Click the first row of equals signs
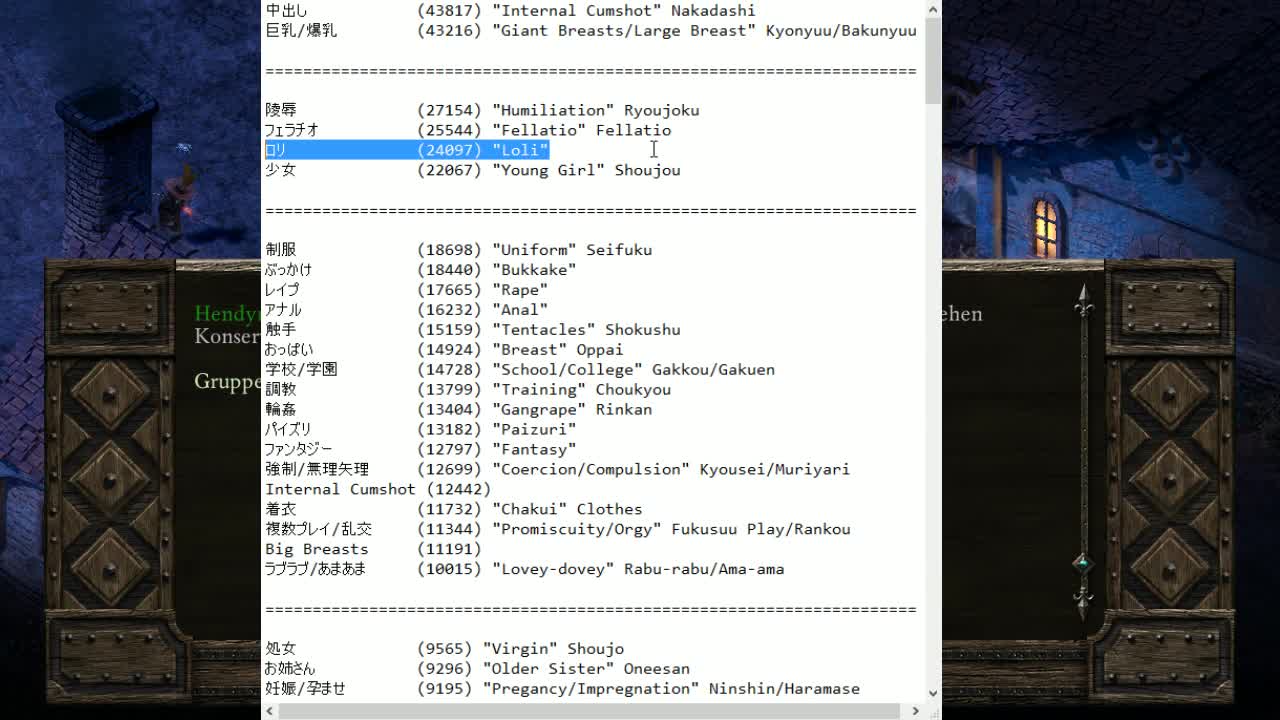Screen dimensions: 1280x720 click(590, 71)
